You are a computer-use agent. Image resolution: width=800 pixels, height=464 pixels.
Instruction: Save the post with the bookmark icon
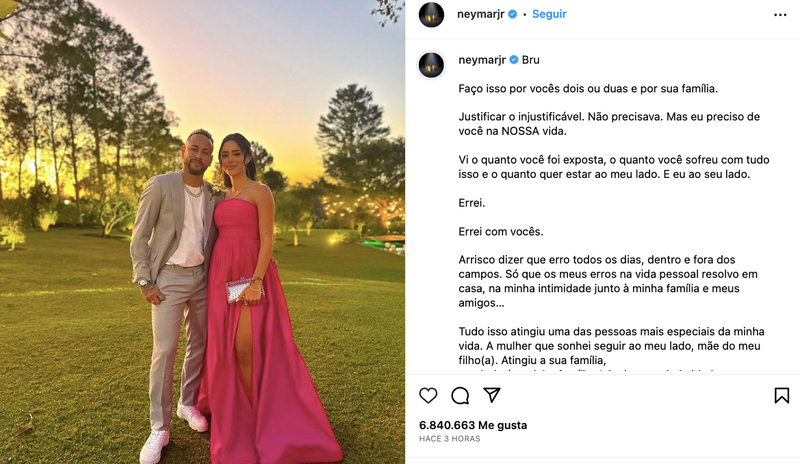782,396
